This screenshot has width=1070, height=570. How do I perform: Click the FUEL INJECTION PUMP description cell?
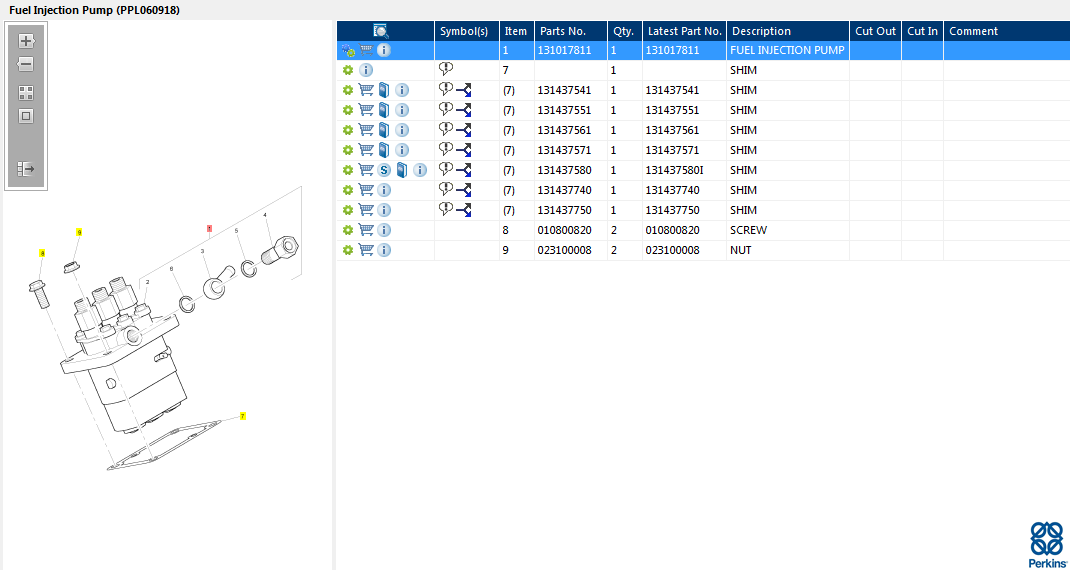click(x=787, y=50)
